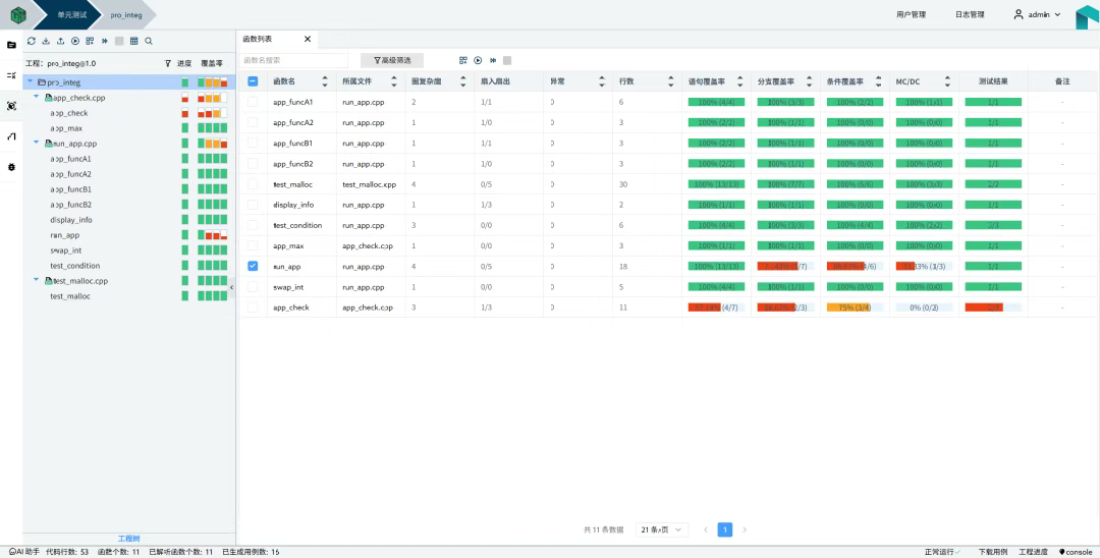Image resolution: width=1100 pixels, height=558 pixels.
Task: Collapse the app_check.cpp tree node
Action: (x=37, y=98)
